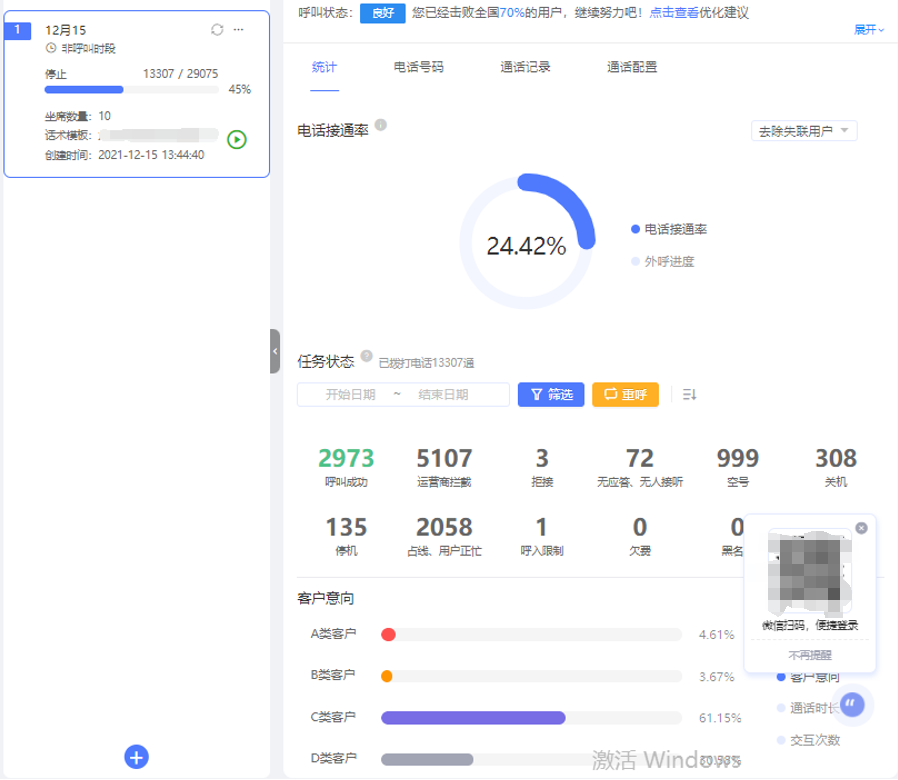Click the 点击查看 optimization link
This screenshot has height=780, width=898.
point(673,12)
